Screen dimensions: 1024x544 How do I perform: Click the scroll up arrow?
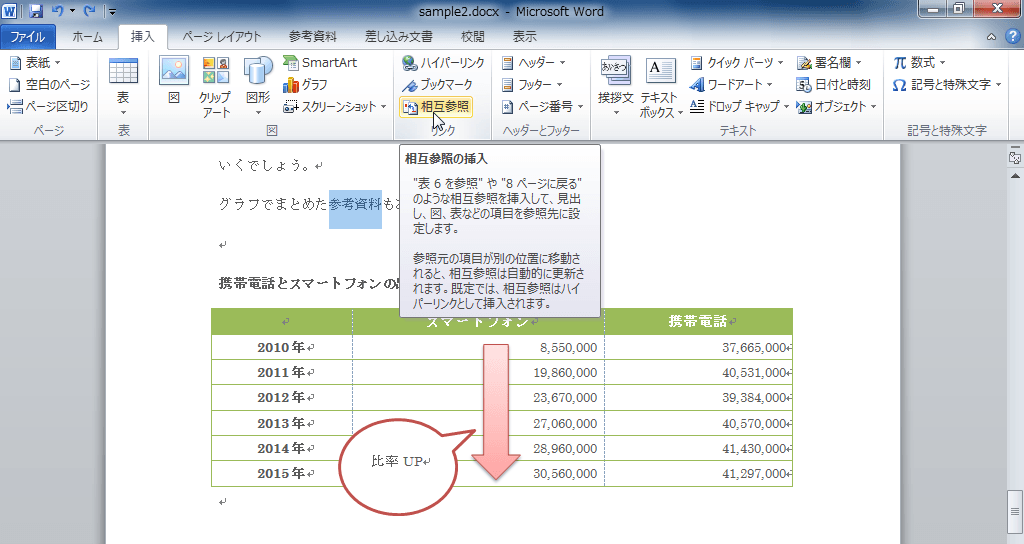[x=1014, y=176]
